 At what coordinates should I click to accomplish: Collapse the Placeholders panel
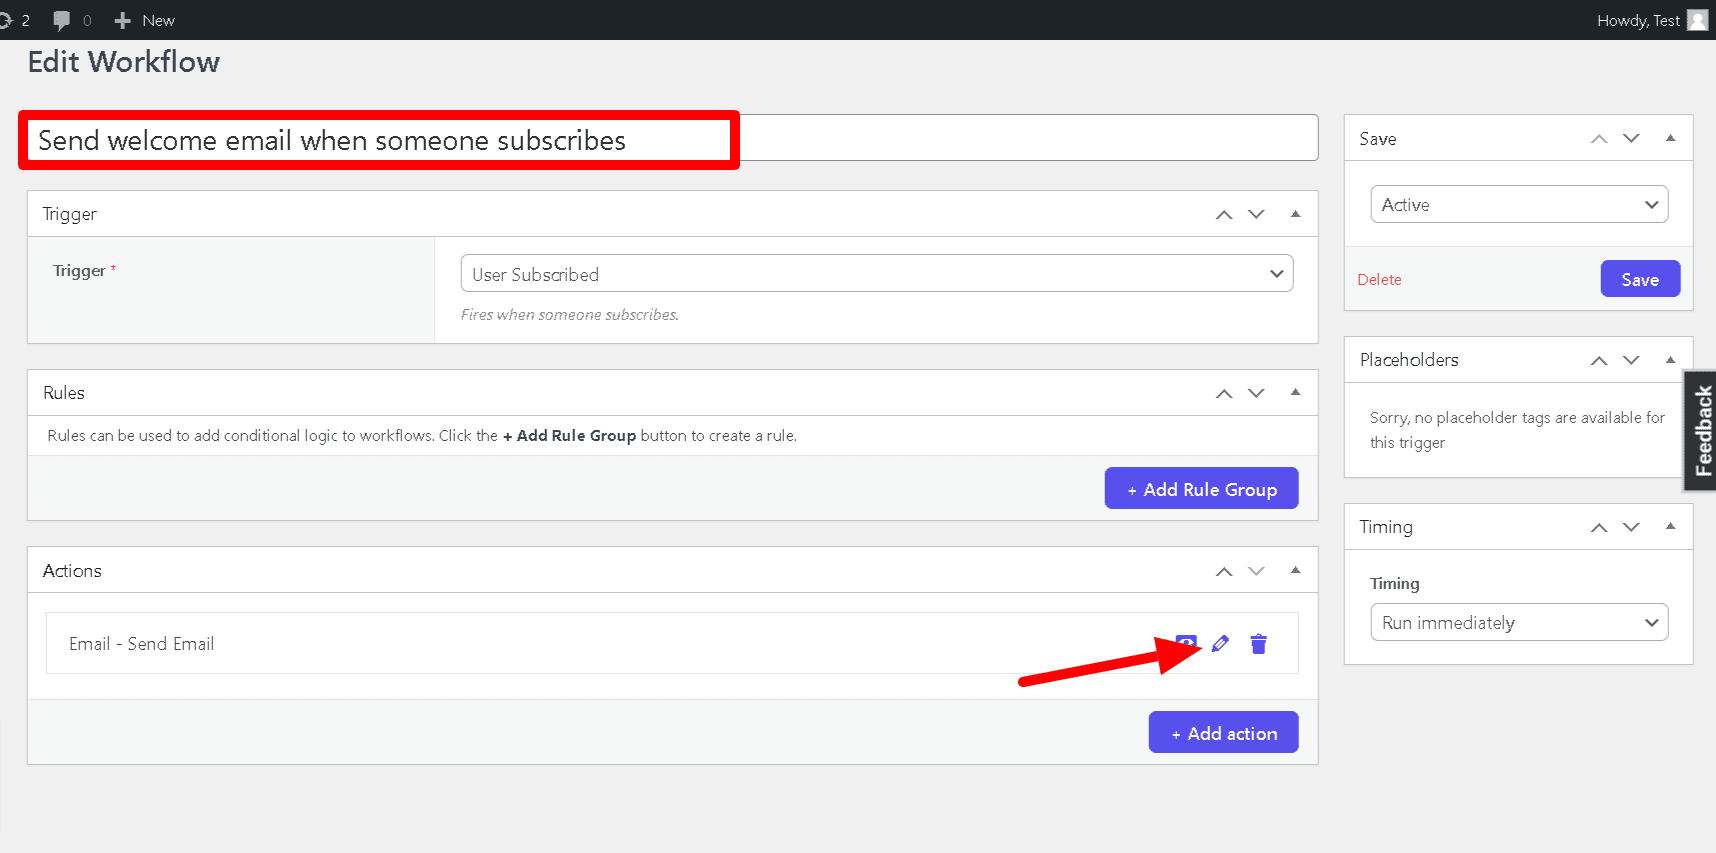(x=1670, y=359)
